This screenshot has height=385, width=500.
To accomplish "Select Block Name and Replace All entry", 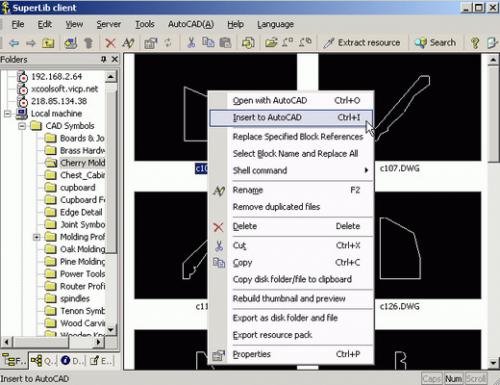I will [291, 154].
